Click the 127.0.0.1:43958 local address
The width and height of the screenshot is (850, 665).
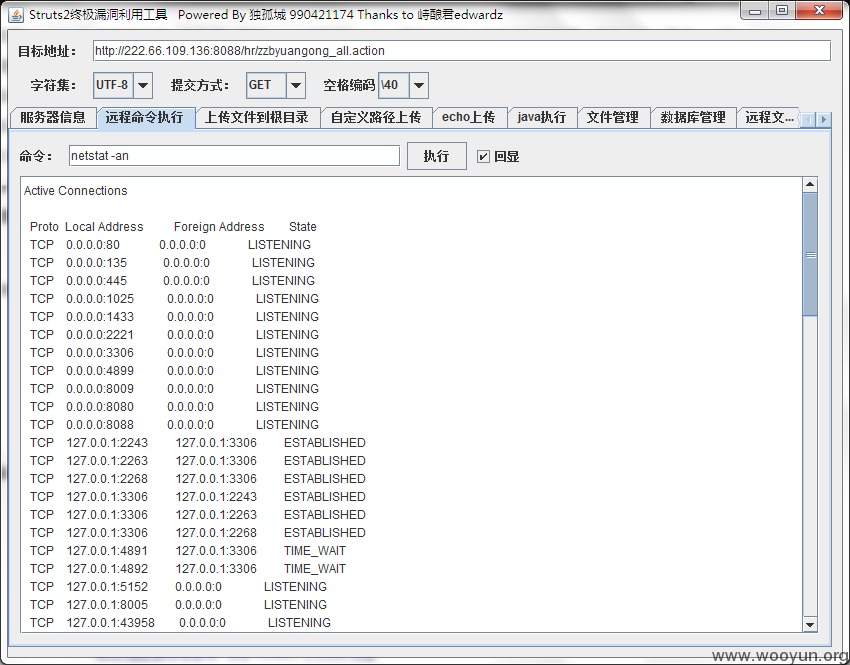coord(111,622)
